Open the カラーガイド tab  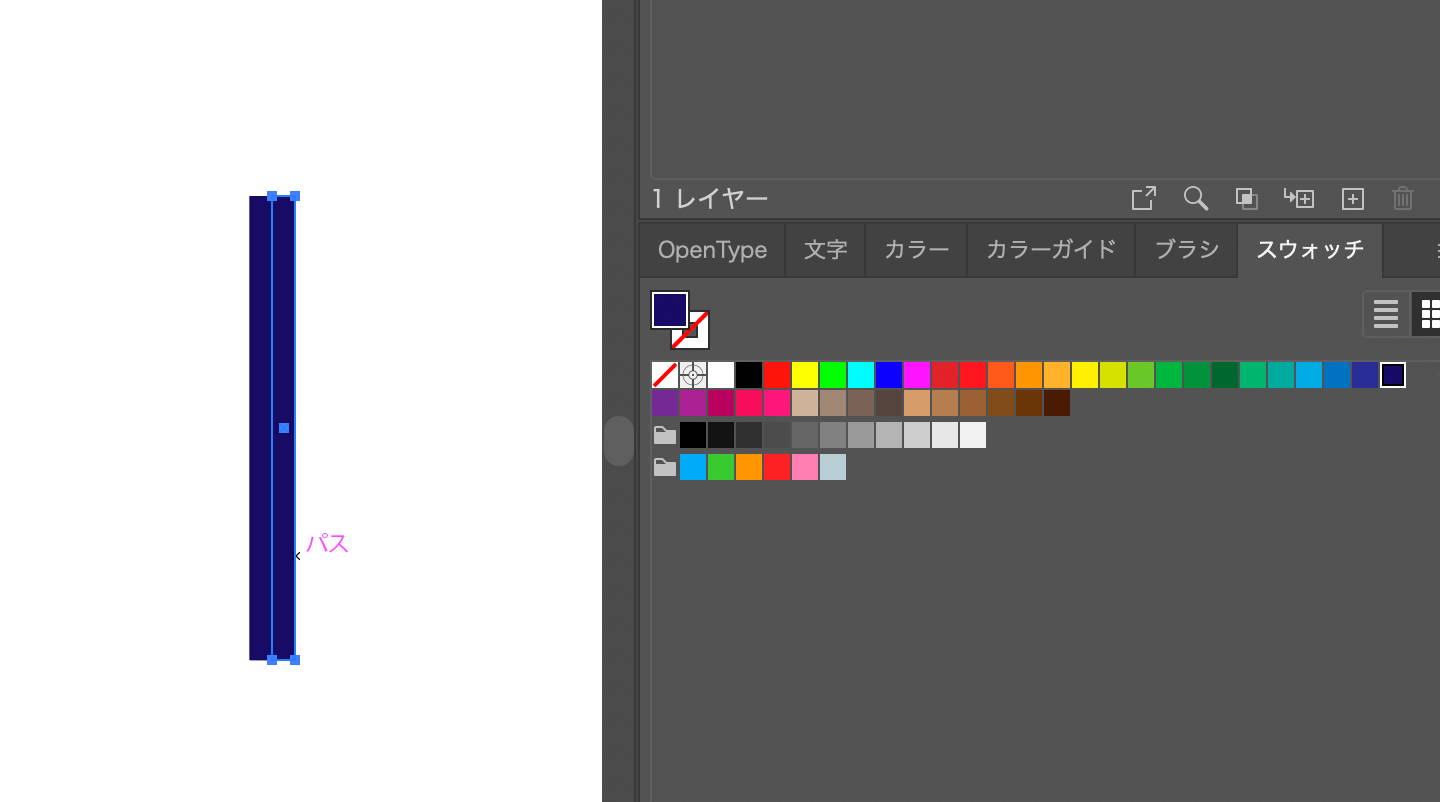click(x=1051, y=250)
